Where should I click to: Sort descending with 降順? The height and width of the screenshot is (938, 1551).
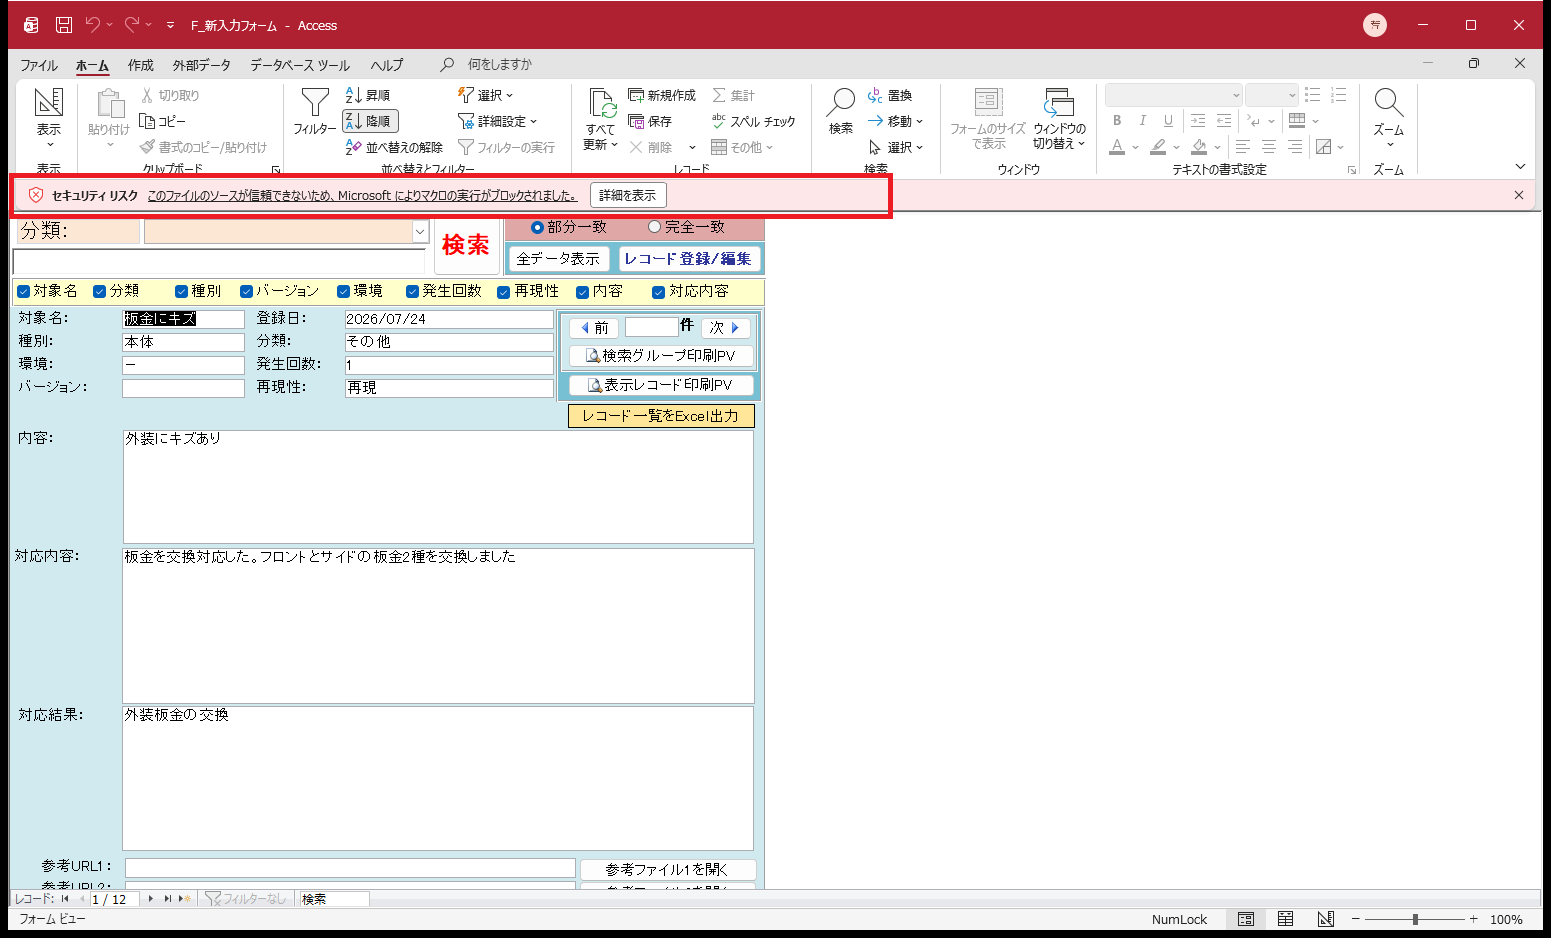(x=370, y=121)
